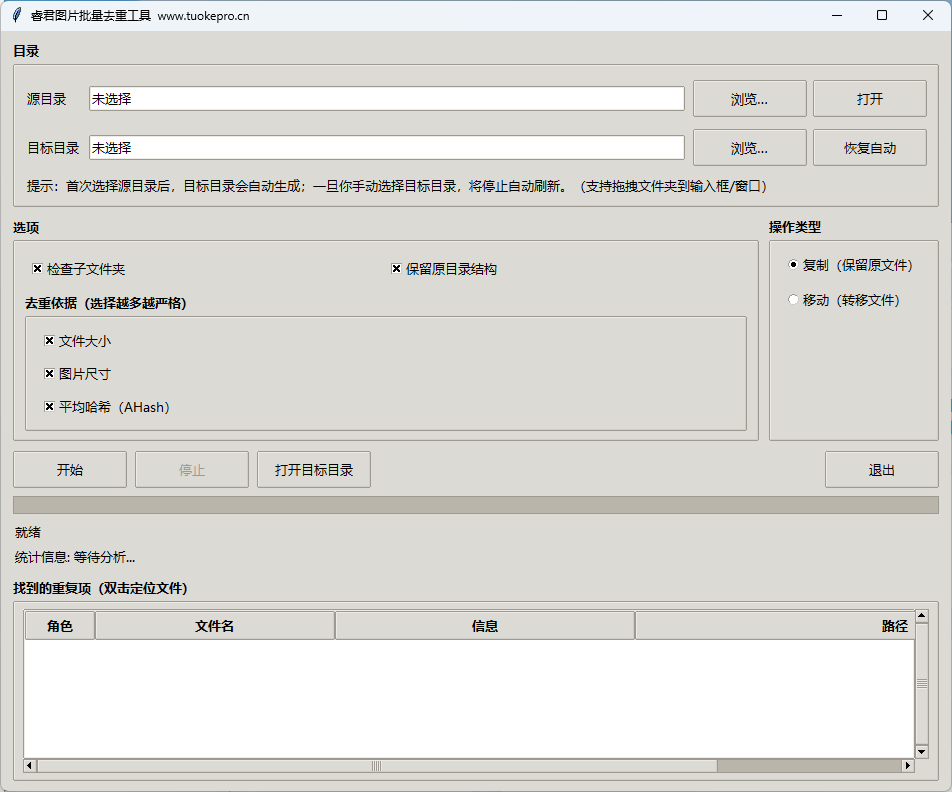Click the feather app icon in title bar
The image size is (952, 792).
(17, 15)
